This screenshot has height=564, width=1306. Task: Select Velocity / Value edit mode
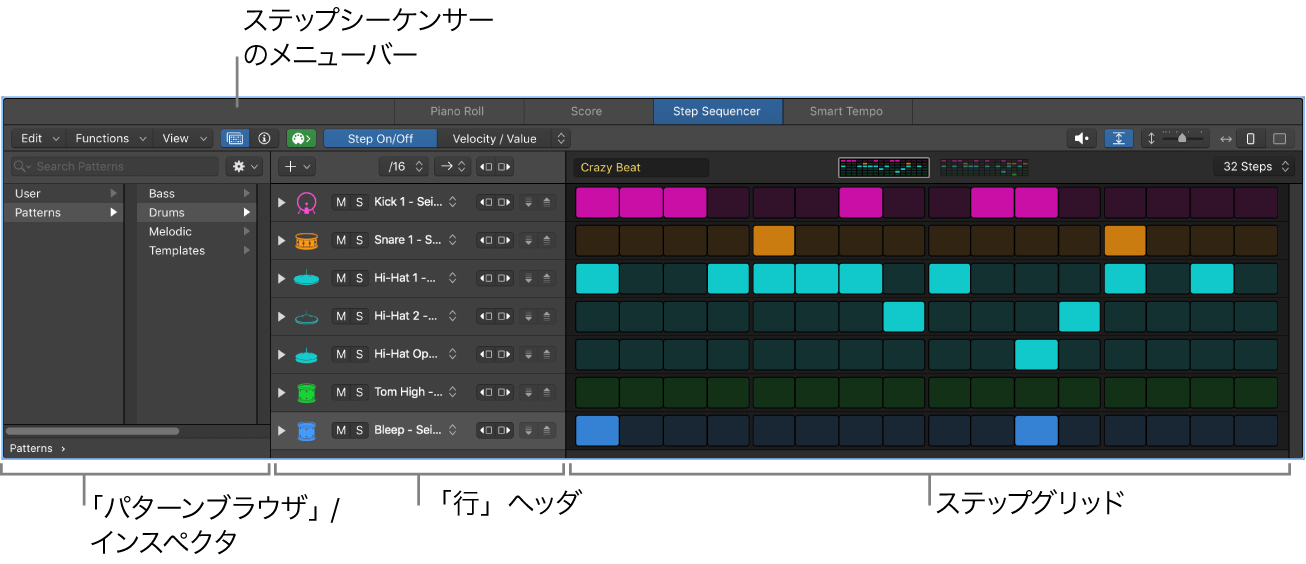click(495, 139)
